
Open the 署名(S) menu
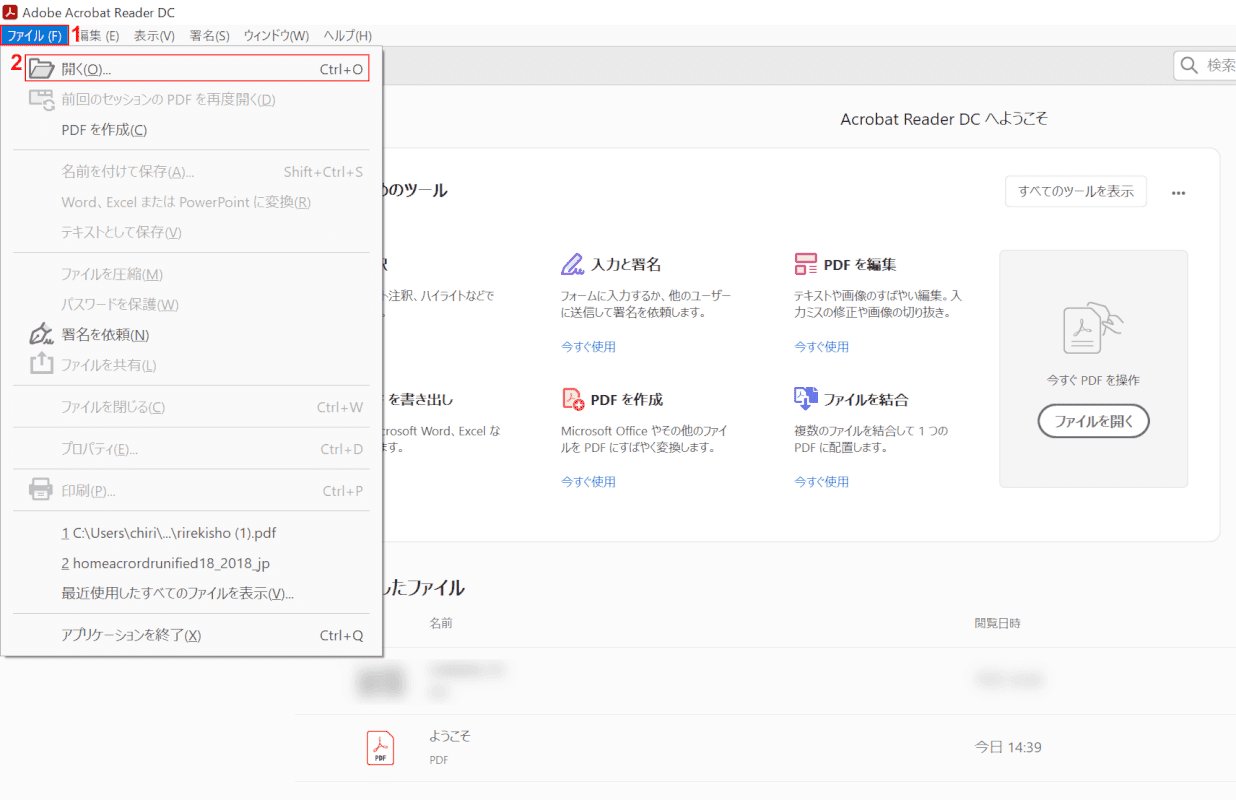point(210,35)
